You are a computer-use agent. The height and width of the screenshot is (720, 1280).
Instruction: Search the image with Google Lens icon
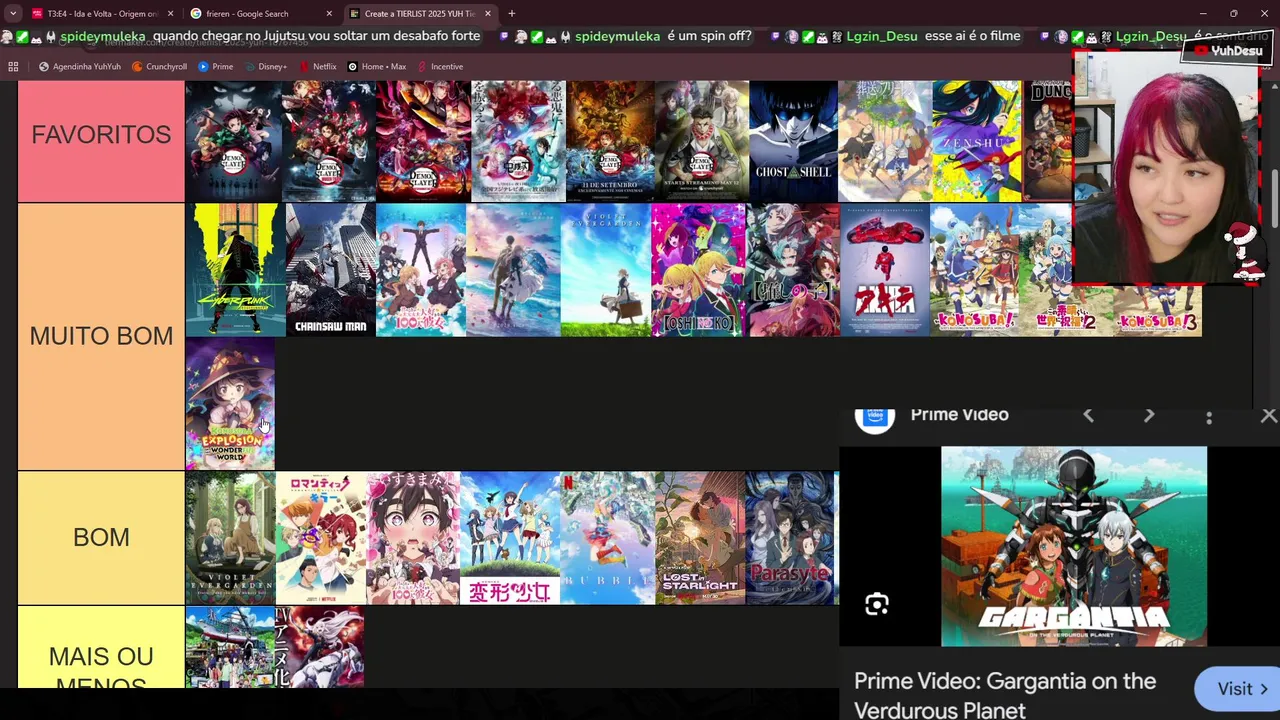(x=877, y=604)
